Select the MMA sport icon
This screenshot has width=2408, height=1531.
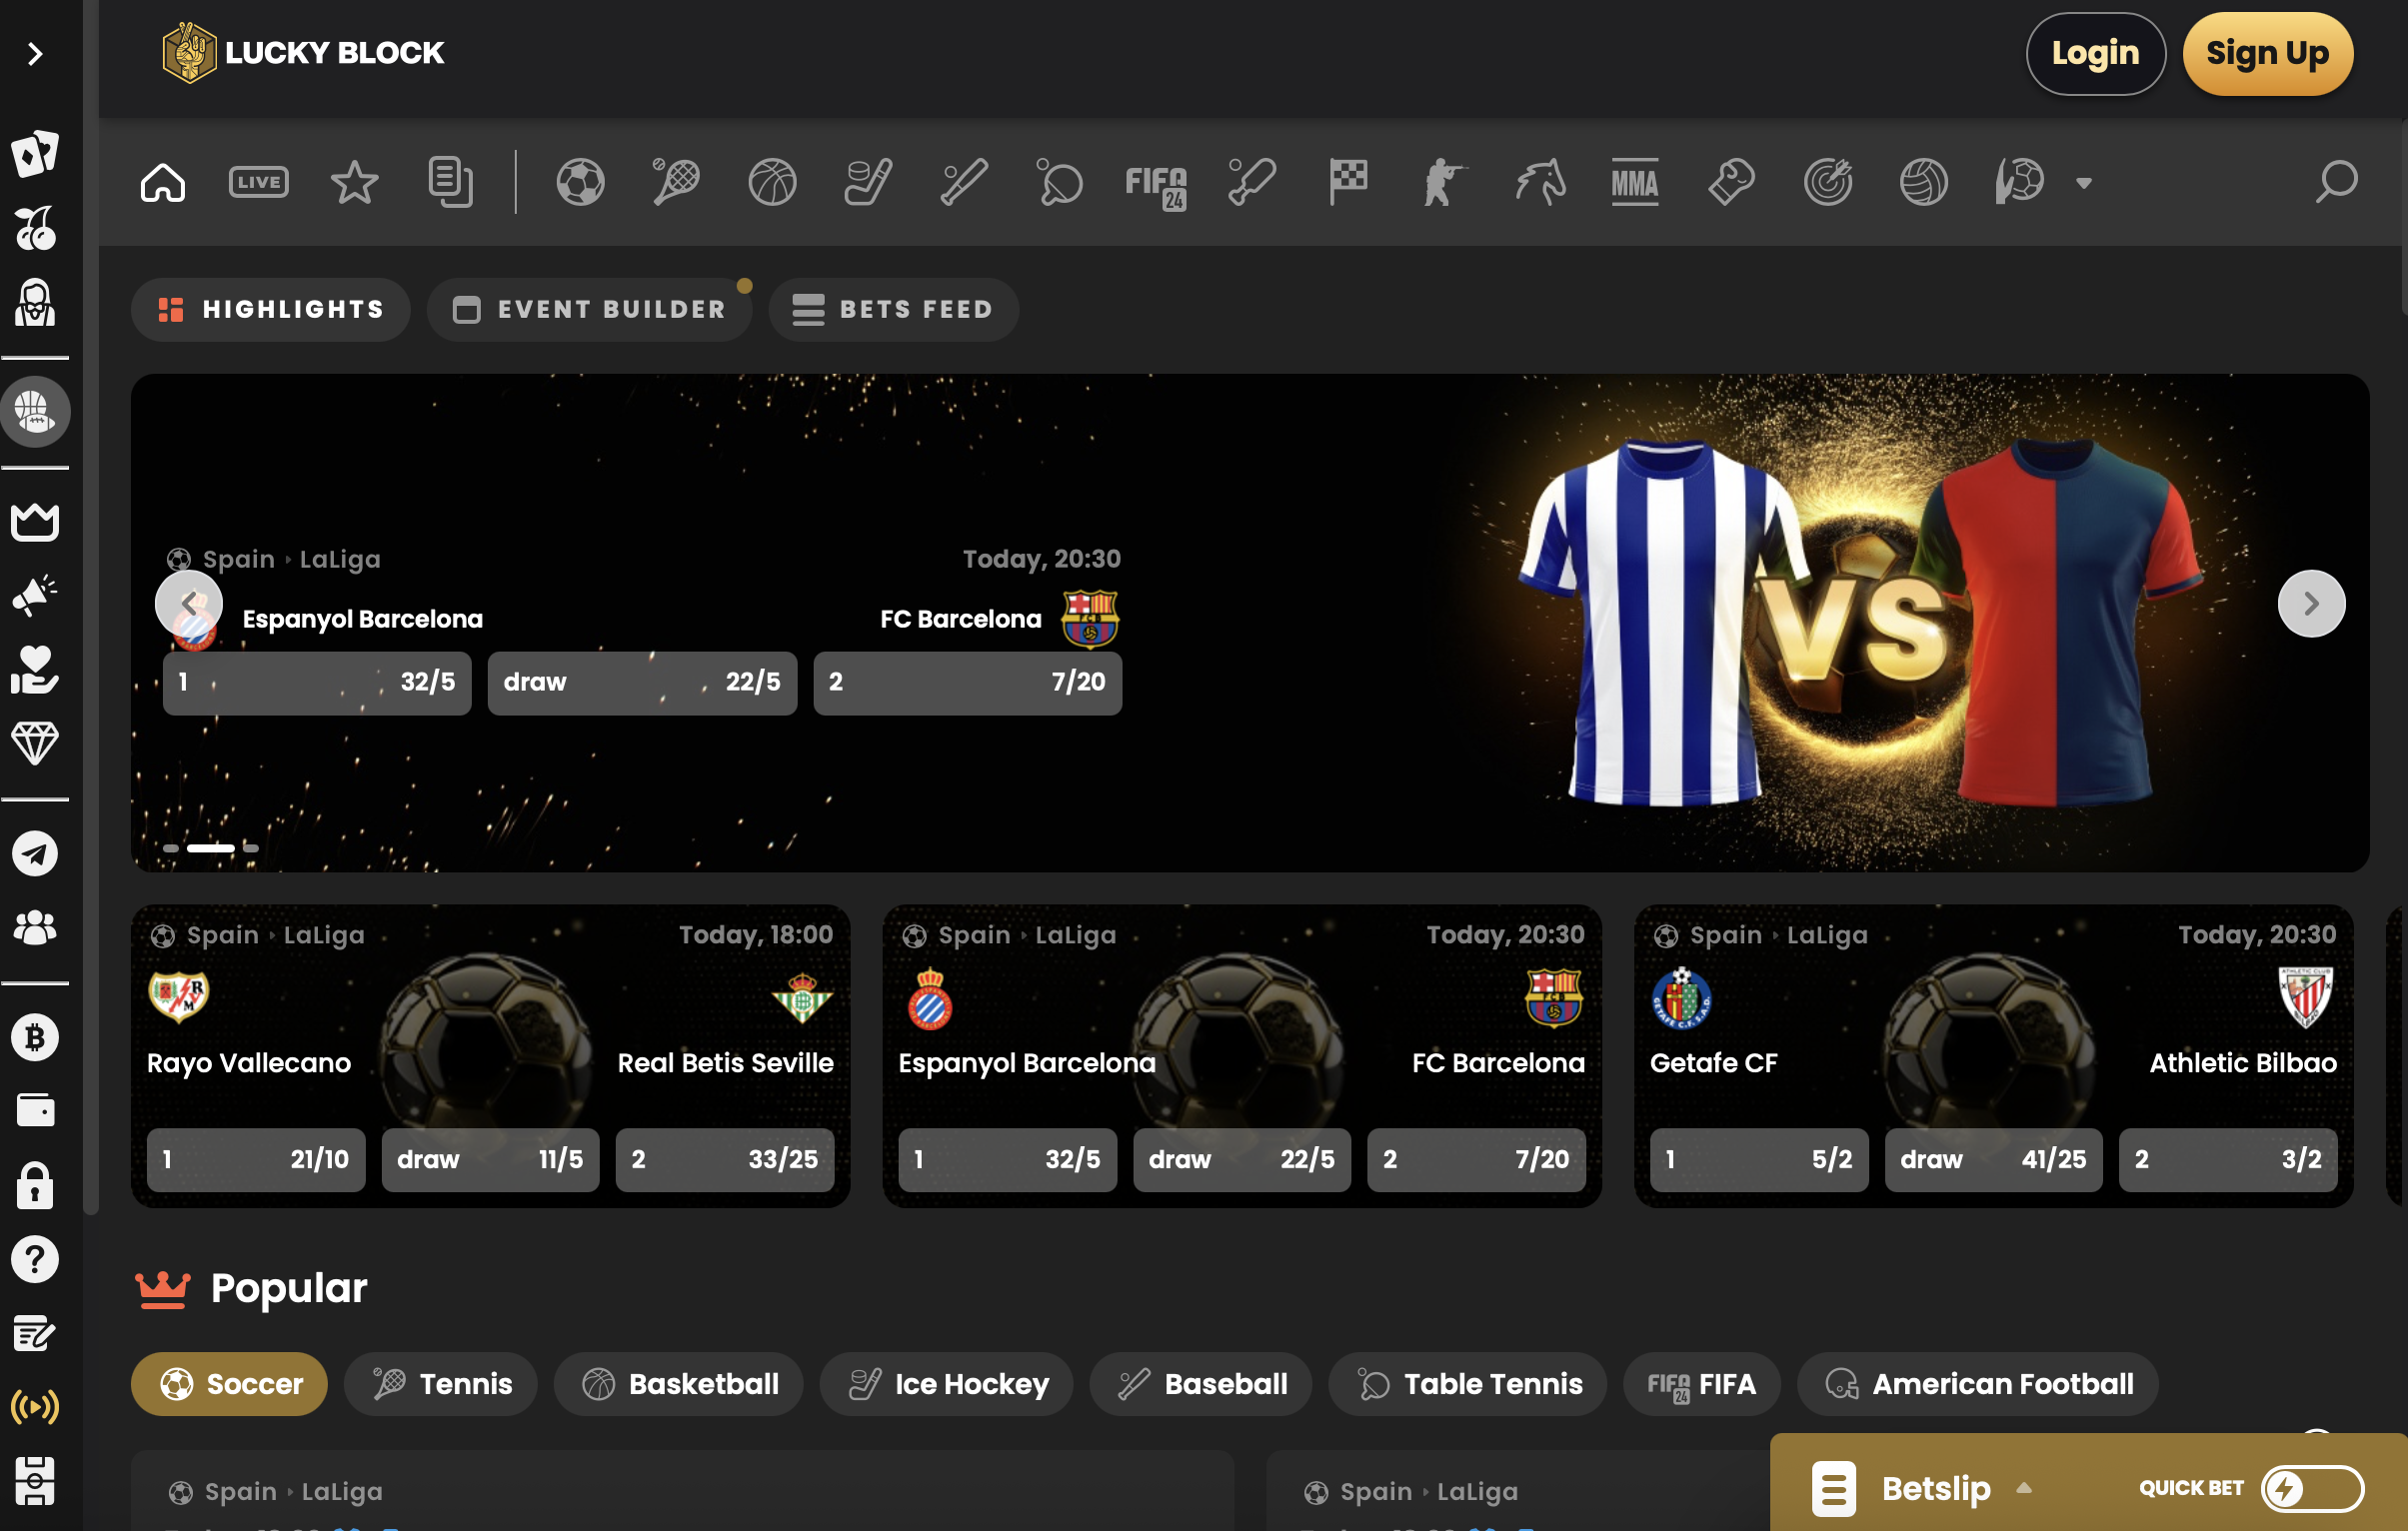1636,182
